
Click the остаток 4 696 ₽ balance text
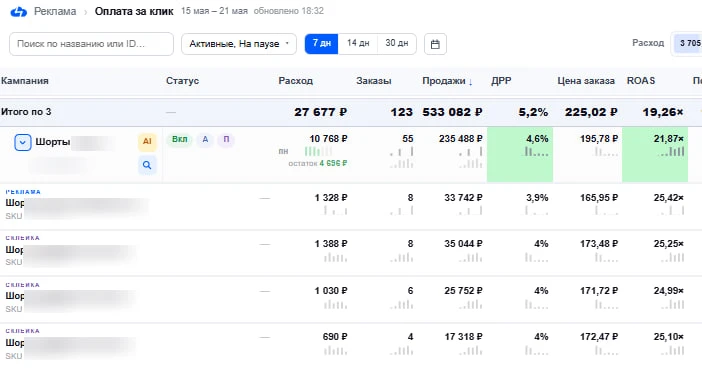tap(317, 163)
